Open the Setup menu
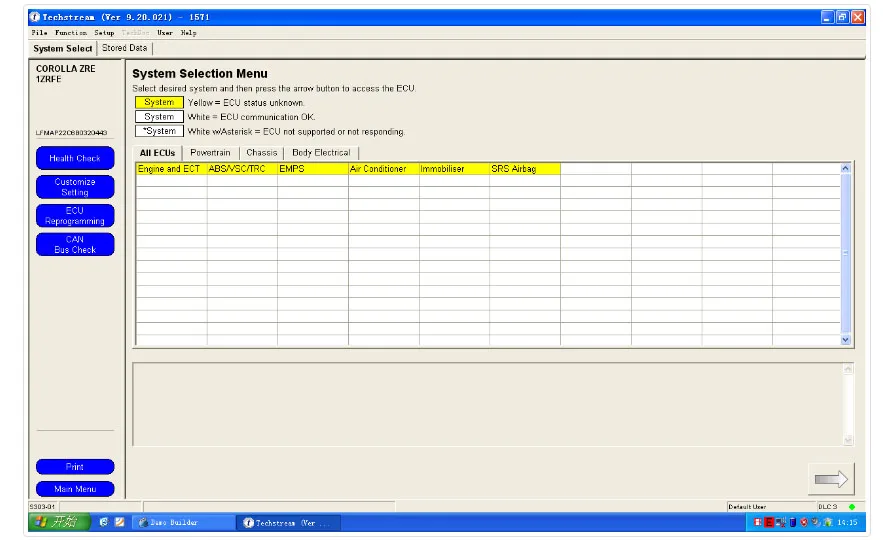Image resolution: width=883 pixels, height=540 pixels. 104,33
